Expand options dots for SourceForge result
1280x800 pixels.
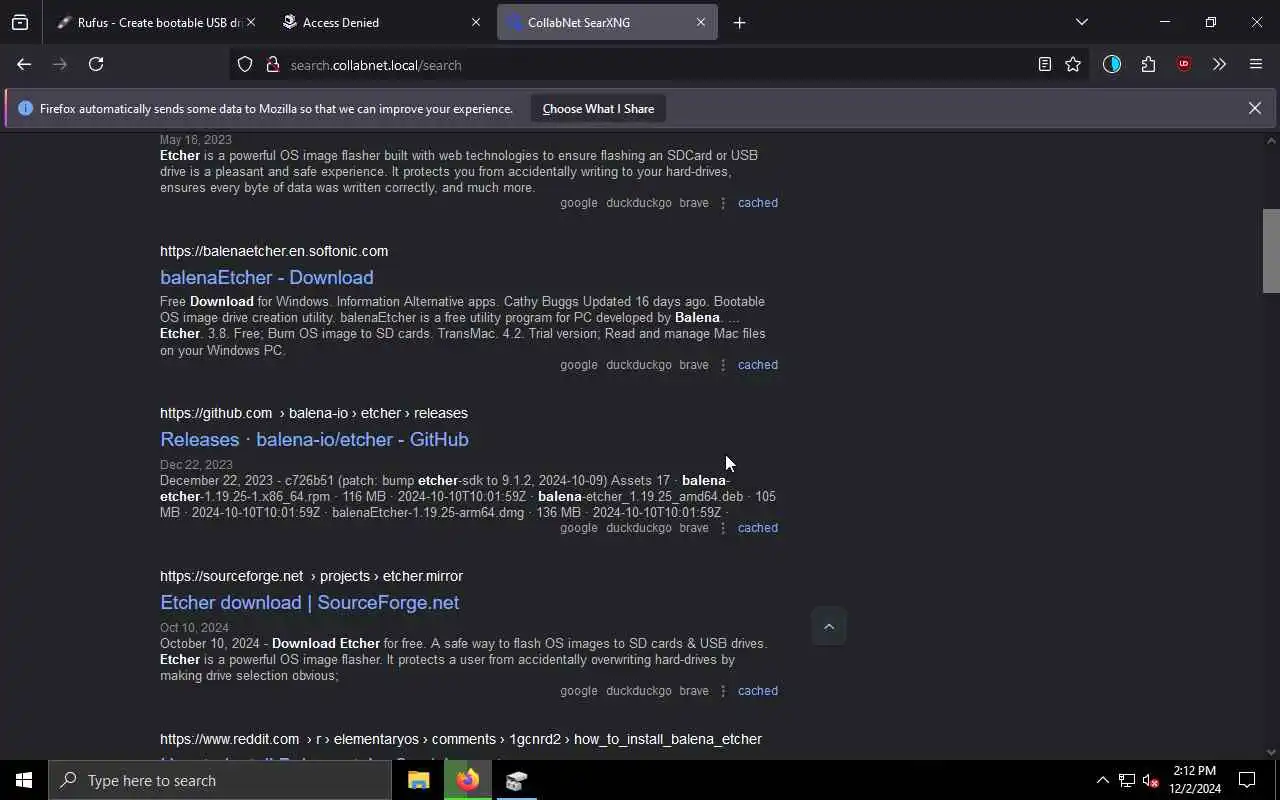point(723,691)
